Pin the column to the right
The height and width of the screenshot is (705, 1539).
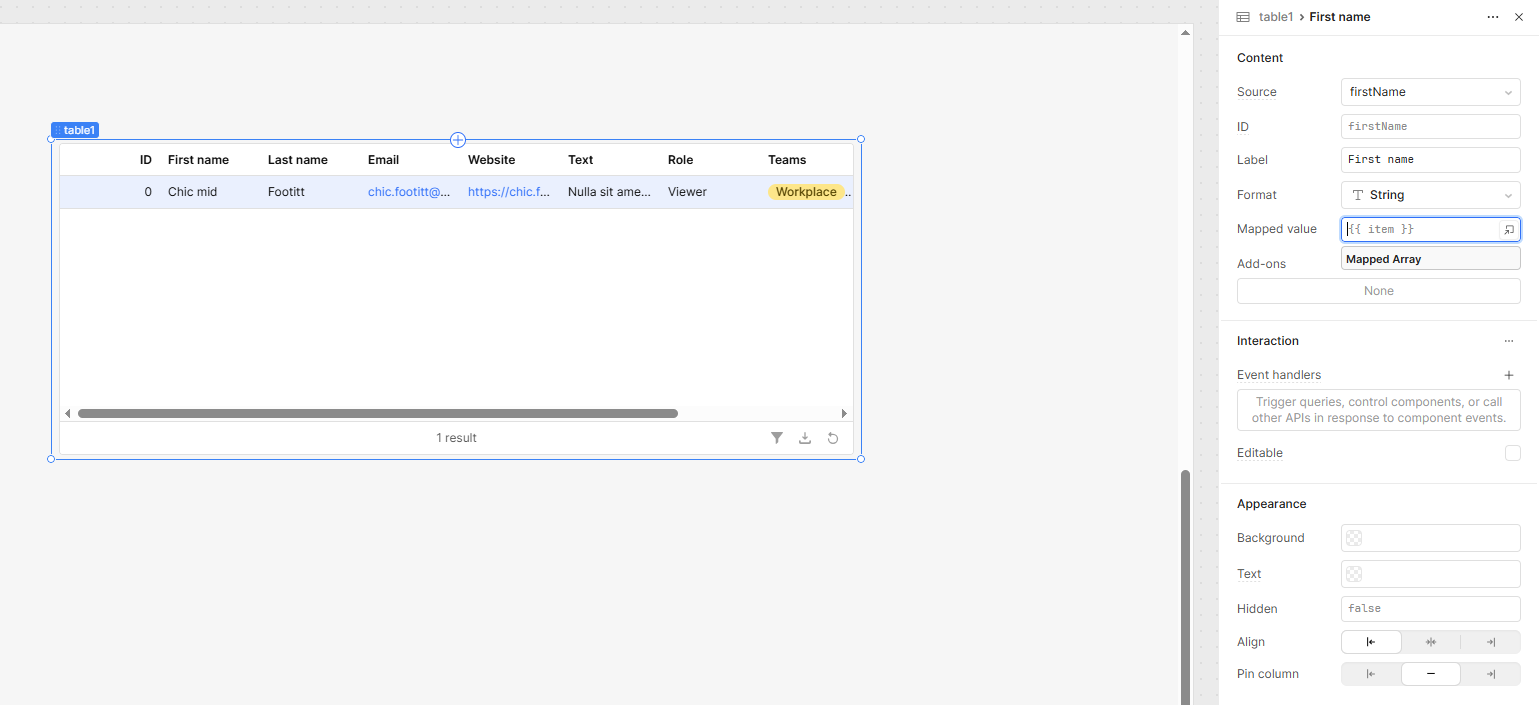[x=1491, y=674]
